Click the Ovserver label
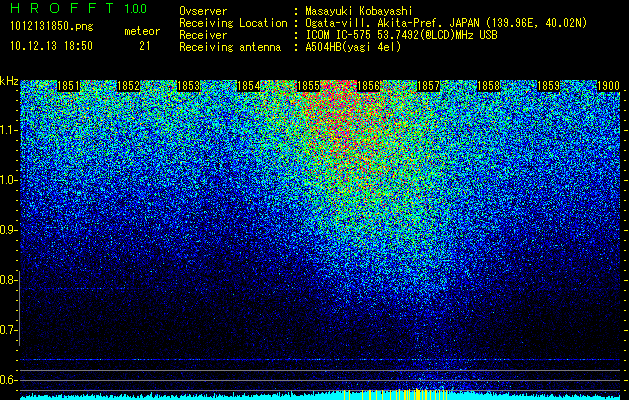This screenshot has height=400, width=629. click(203, 11)
